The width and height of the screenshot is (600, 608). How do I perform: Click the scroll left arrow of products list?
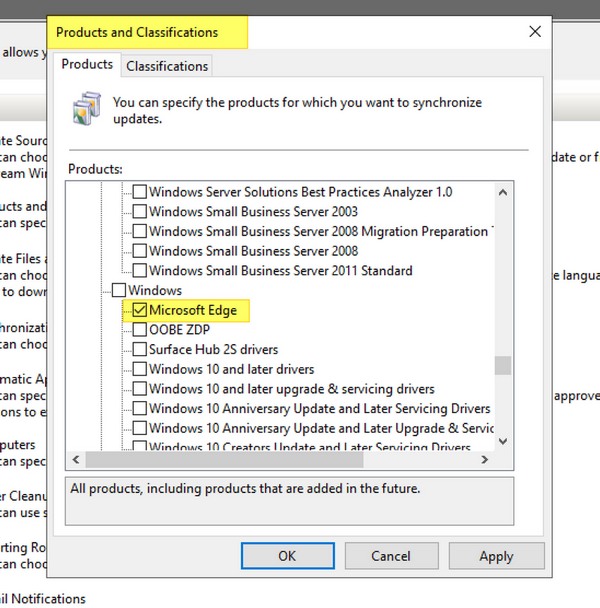[76, 460]
